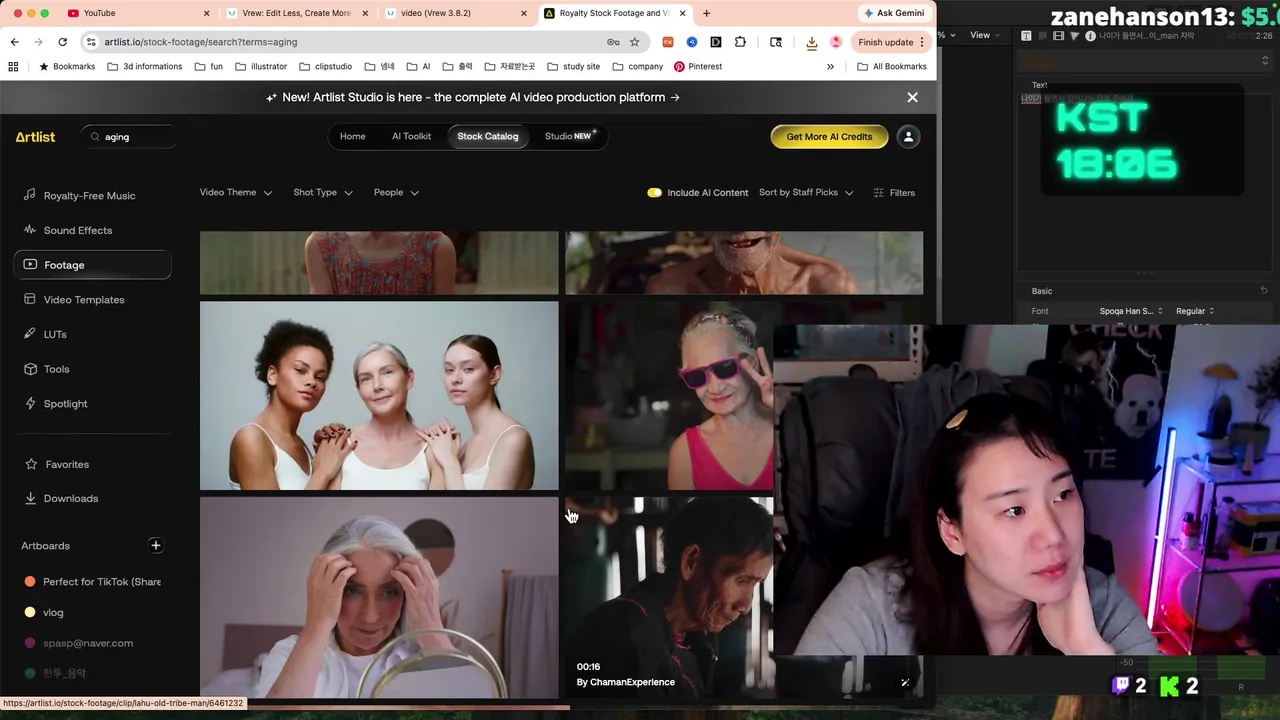Viewport: 1280px width, 720px height.
Task: Click Get More AI Credits button
Action: pyautogui.click(x=829, y=137)
